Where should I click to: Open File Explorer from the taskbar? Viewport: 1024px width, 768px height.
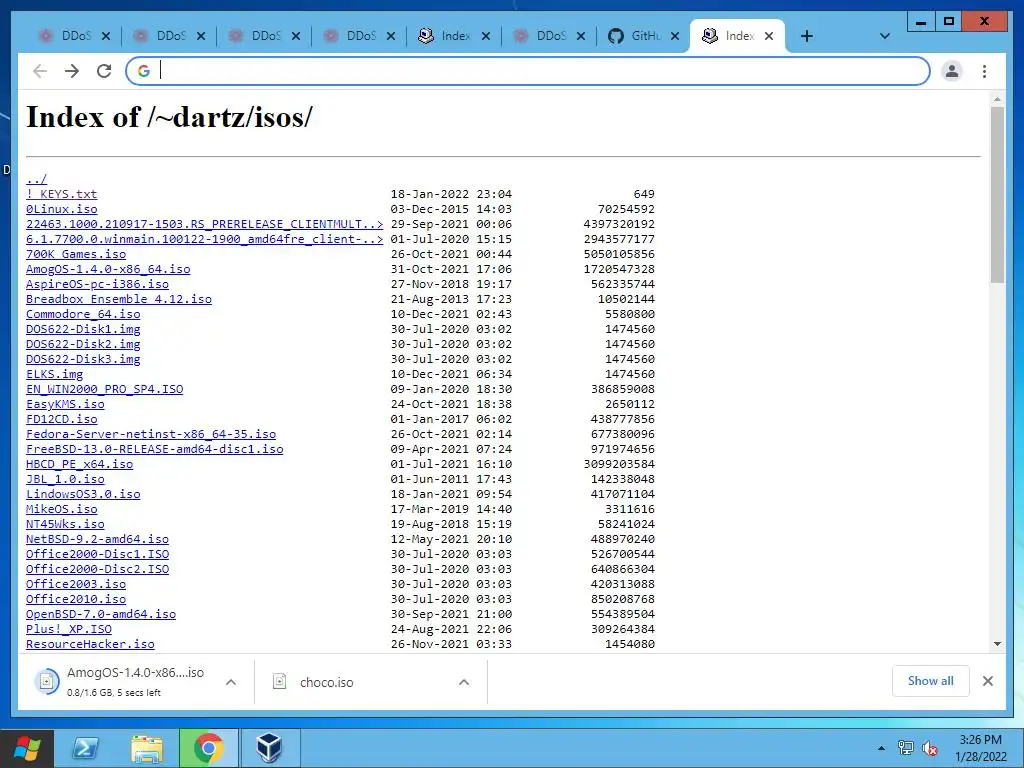pyautogui.click(x=147, y=748)
